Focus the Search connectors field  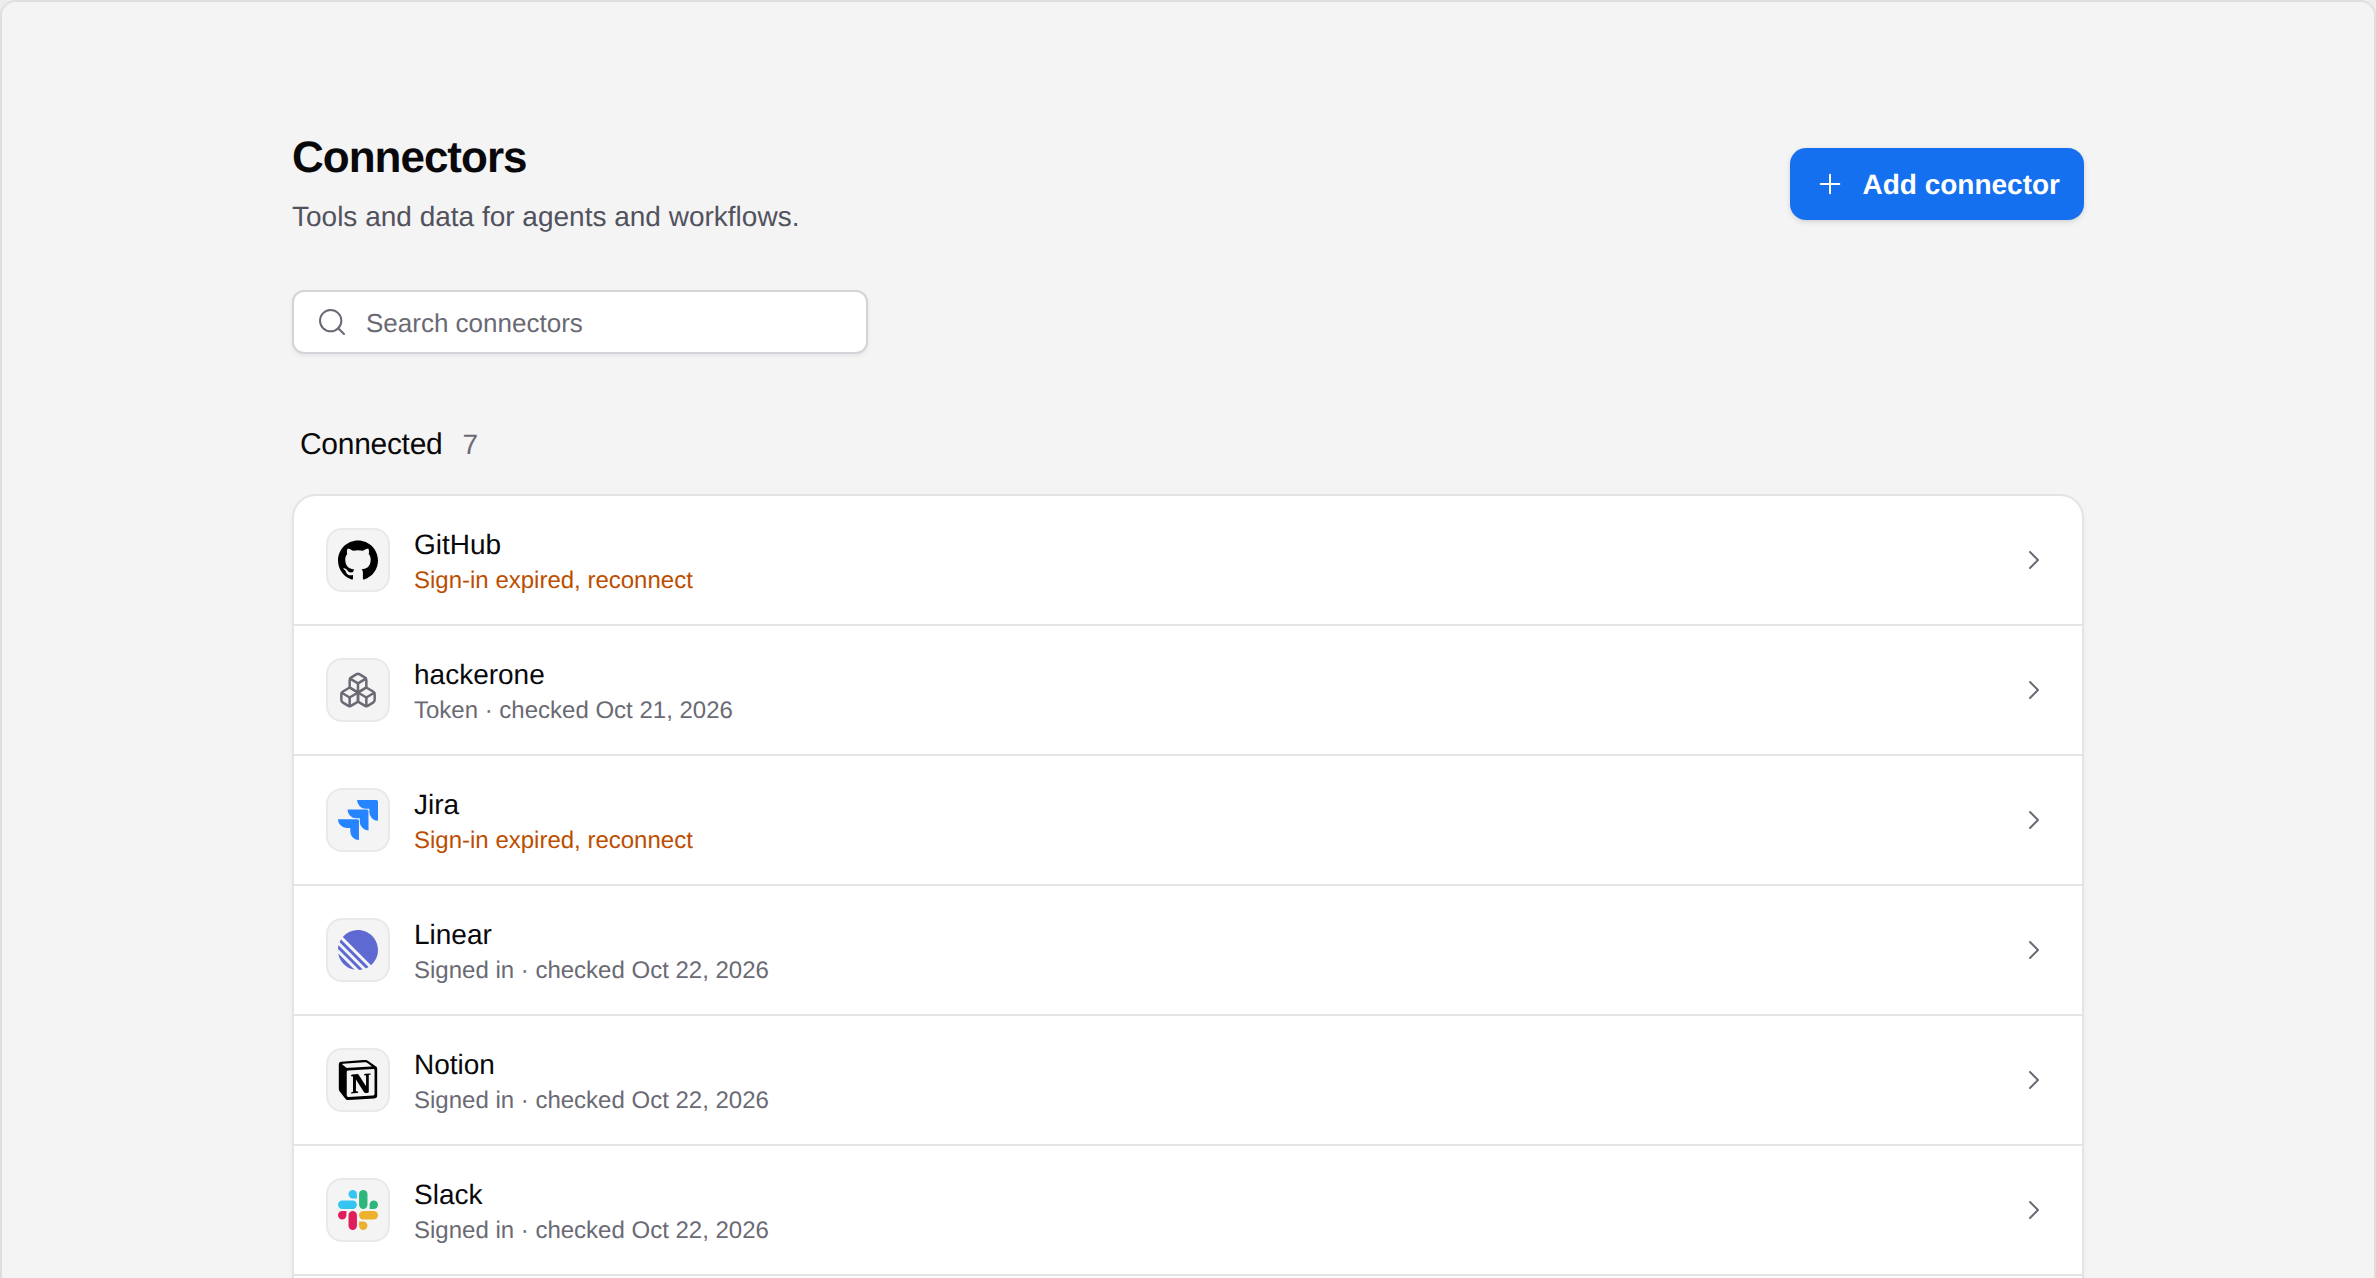click(x=580, y=322)
